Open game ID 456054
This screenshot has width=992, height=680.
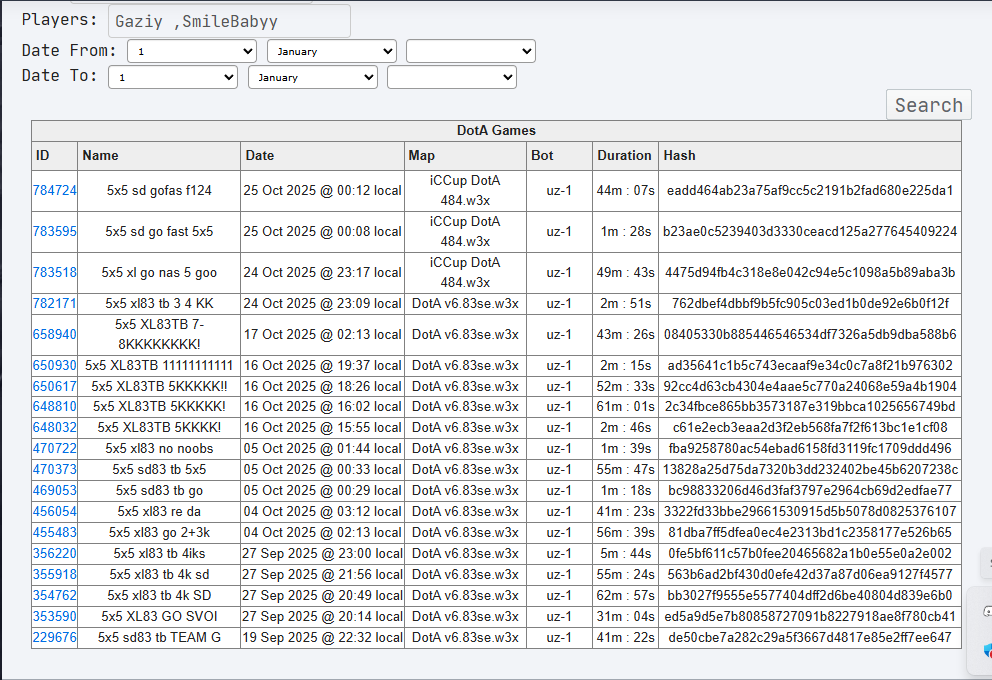[x=54, y=512]
